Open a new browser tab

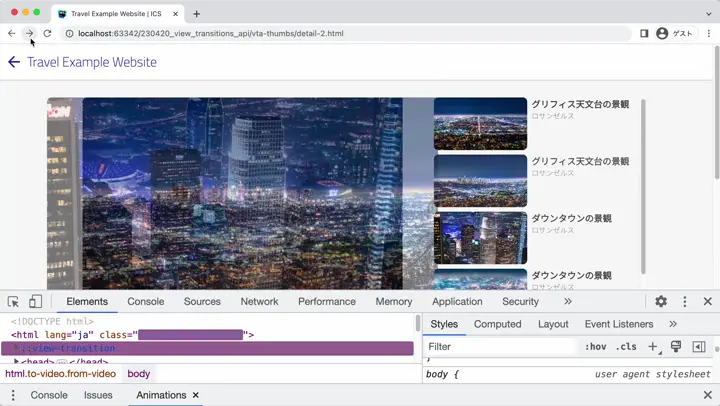click(x=197, y=14)
